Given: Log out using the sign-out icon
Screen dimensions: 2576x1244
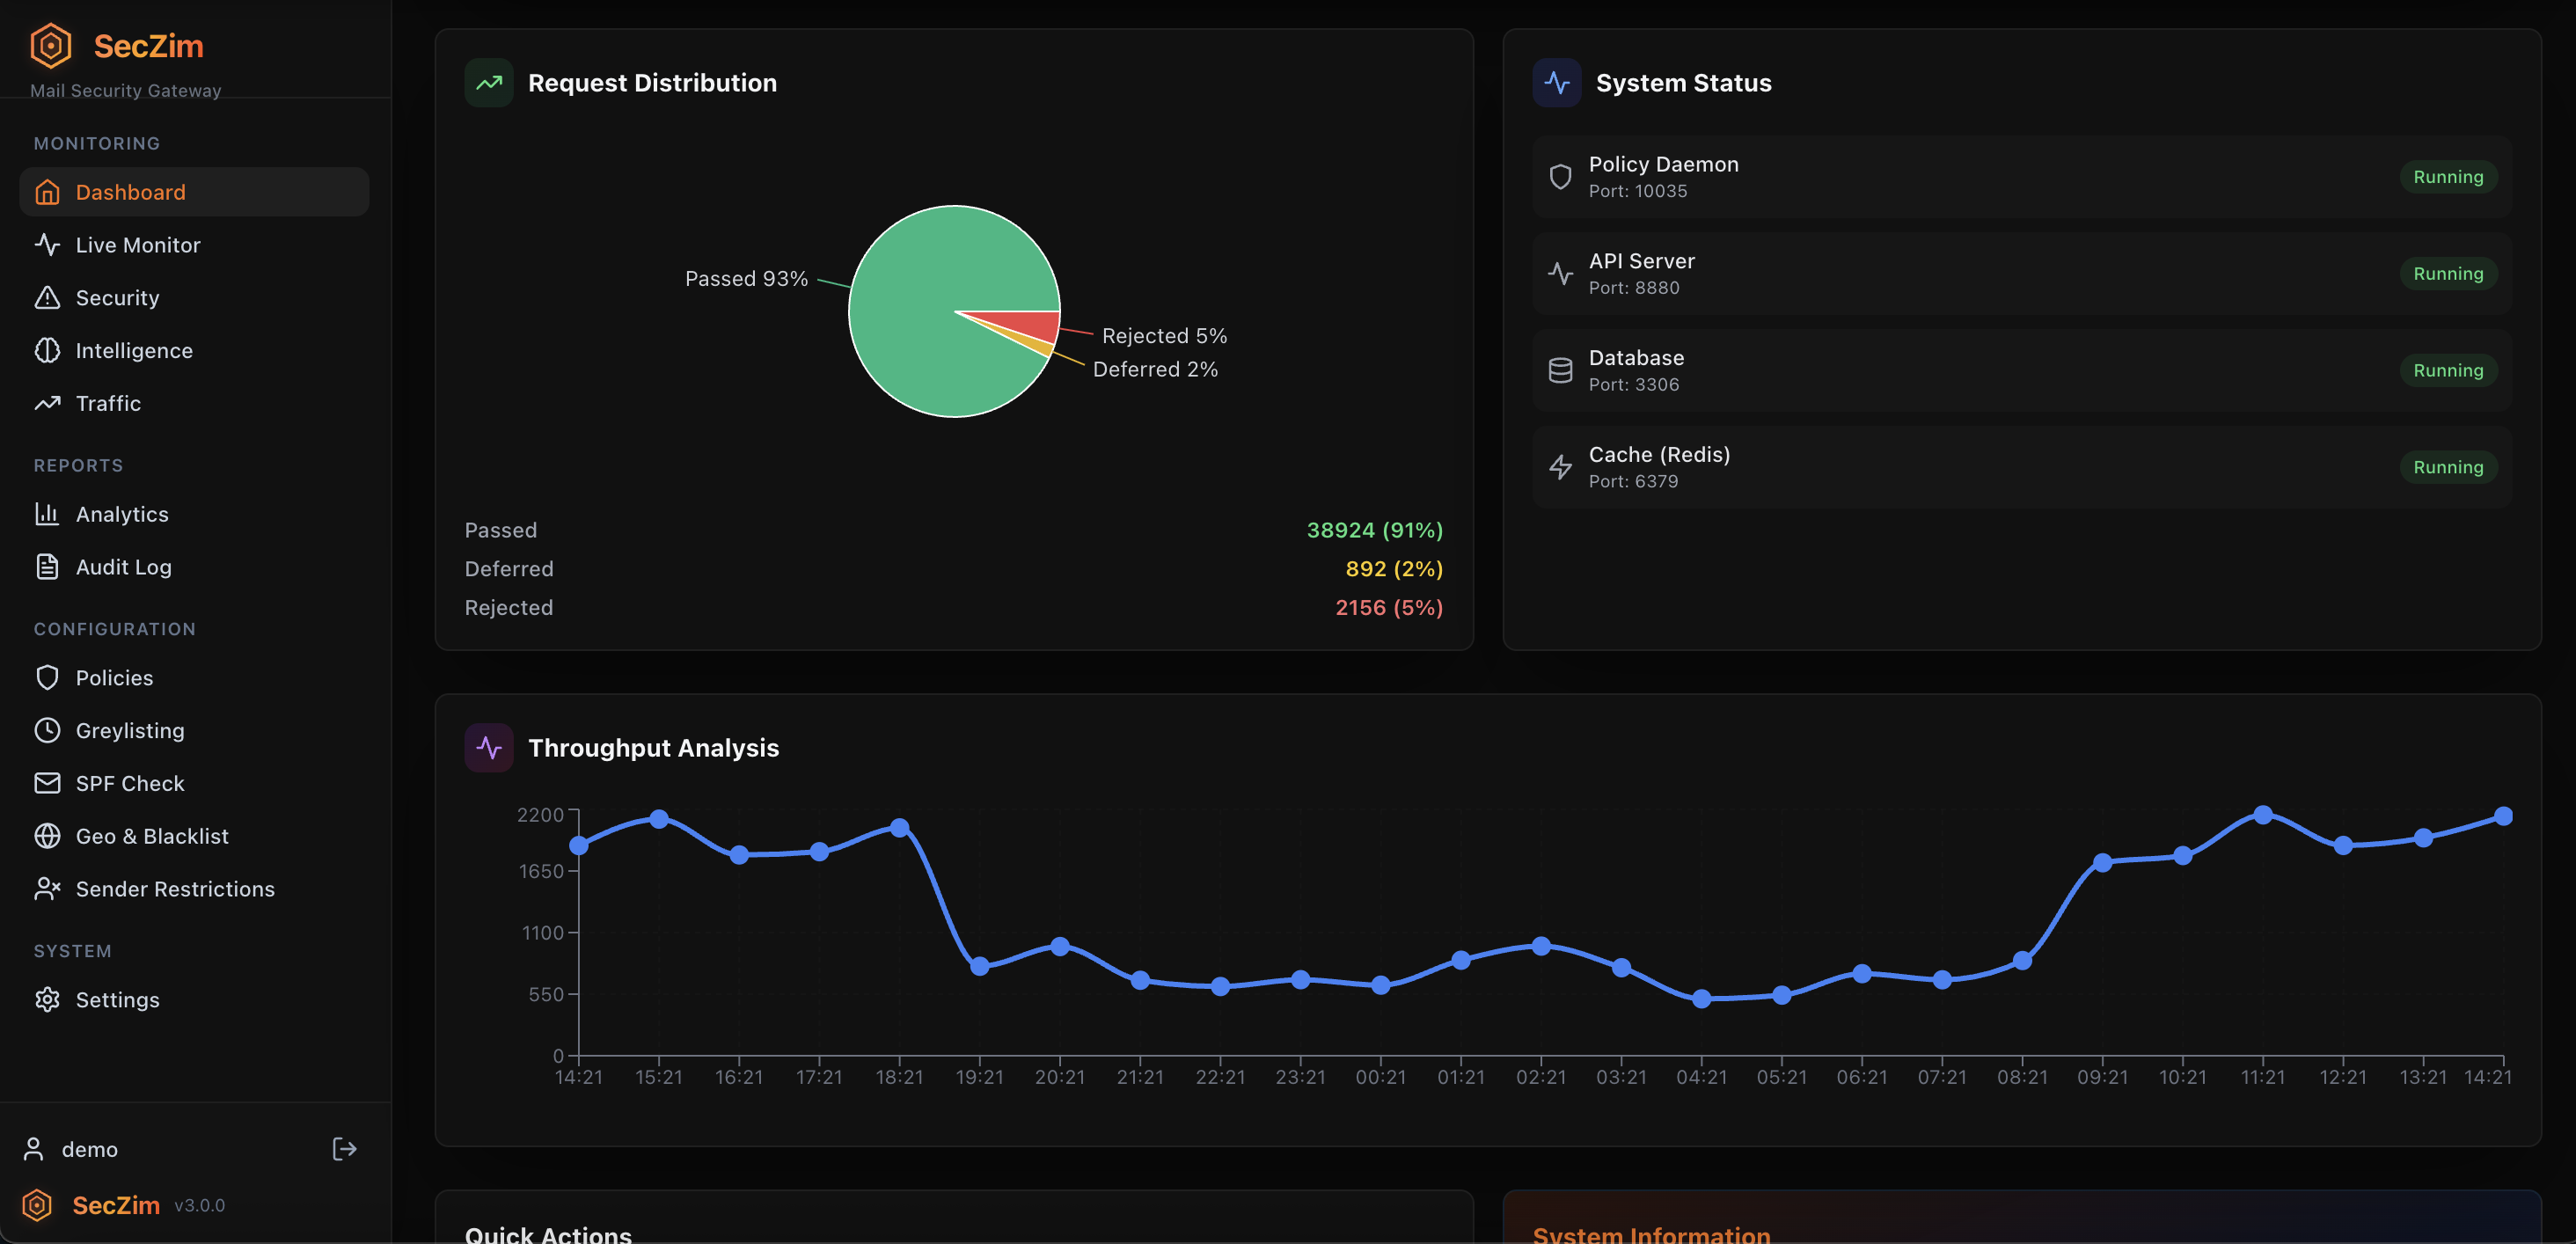Looking at the screenshot, I should point(343,1149).
